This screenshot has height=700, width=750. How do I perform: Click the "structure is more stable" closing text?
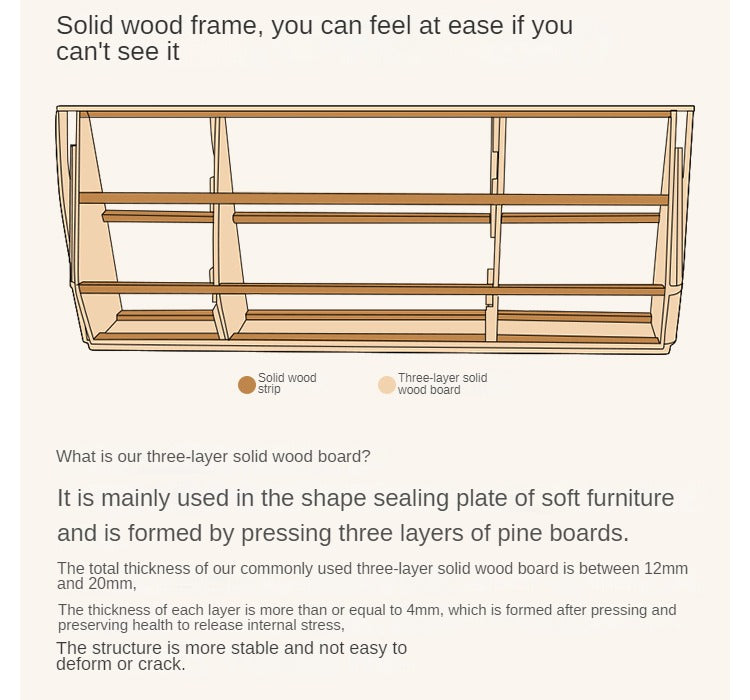point(231,656)
